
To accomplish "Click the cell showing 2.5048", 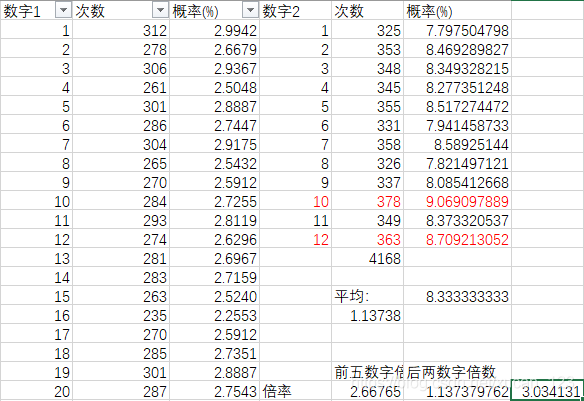I will (x=215, y=87).
